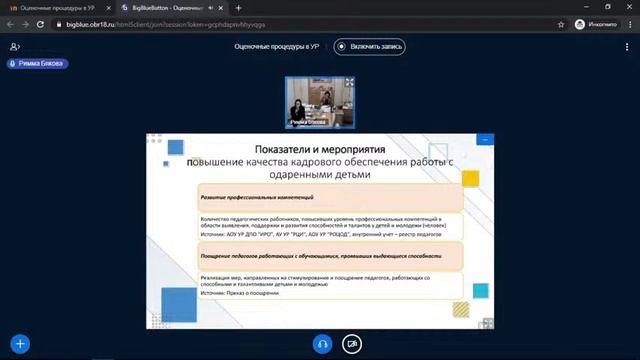This screenshot has height=360, width=640.
Task: Leave audio via headphones button
Action: 322,344
